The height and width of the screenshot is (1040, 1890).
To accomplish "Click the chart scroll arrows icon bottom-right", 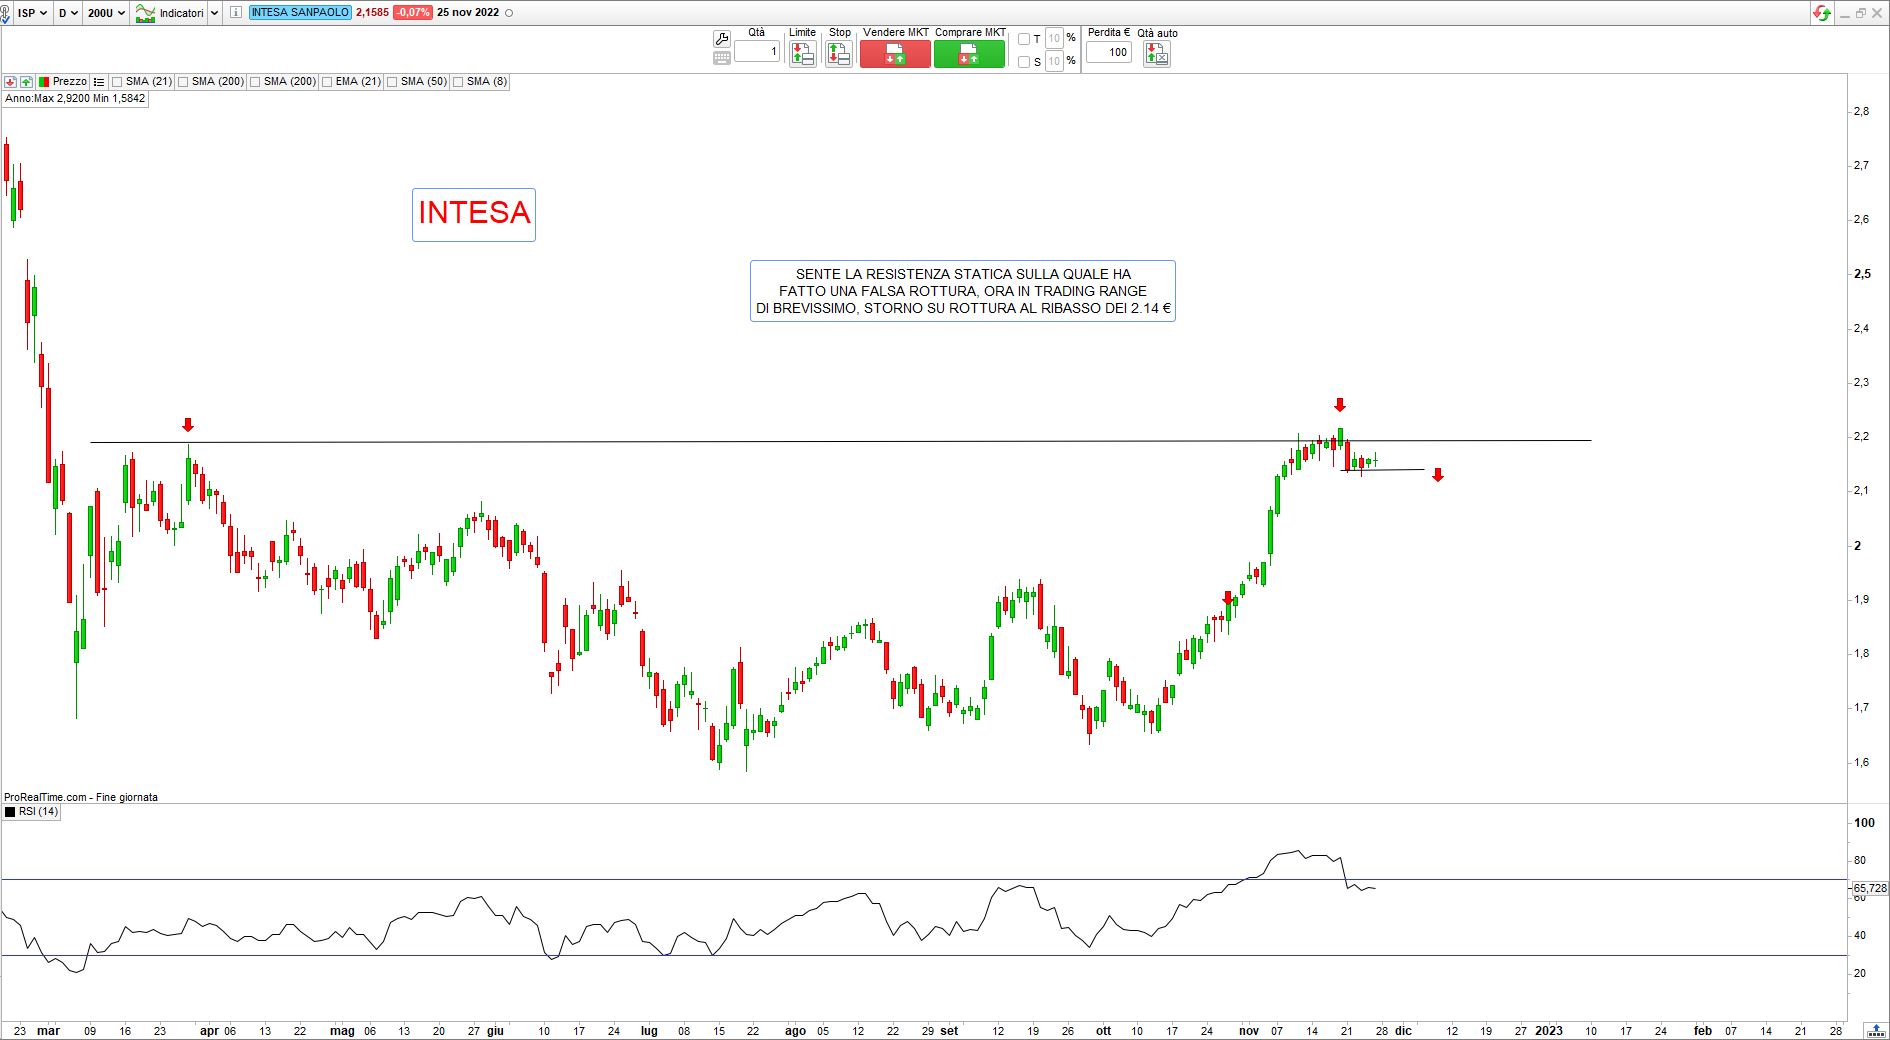I will [x=1874, y=1031].
